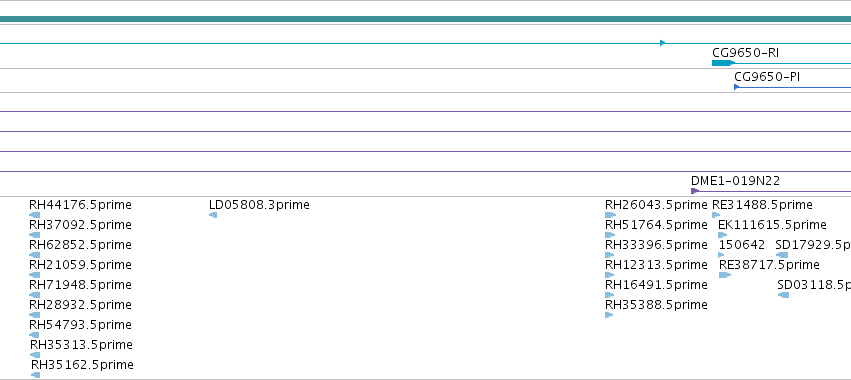Select the RE38717.5prime EST label

769,265
